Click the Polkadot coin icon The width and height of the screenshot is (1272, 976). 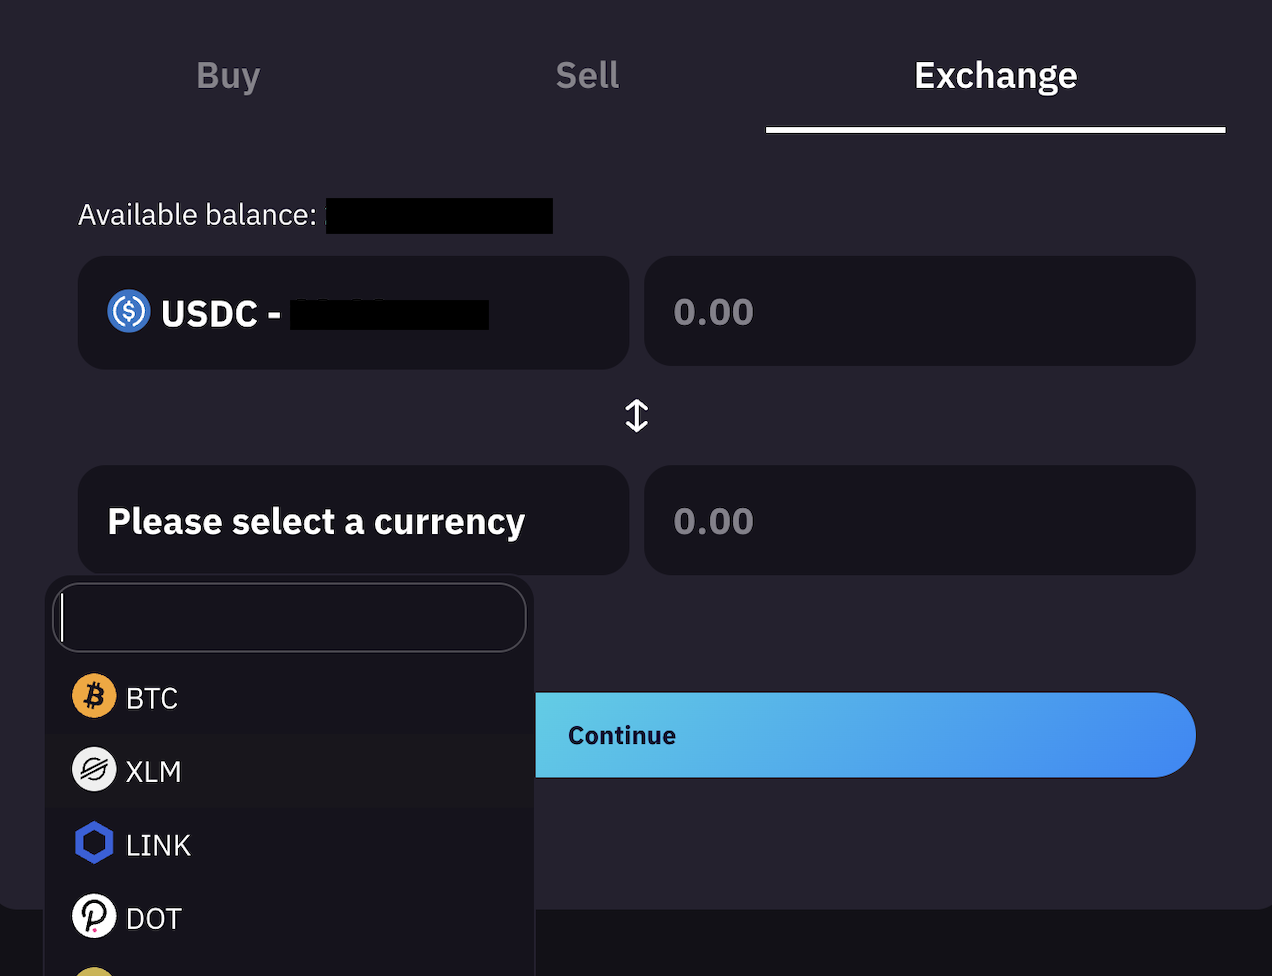(x=94, y=917)
